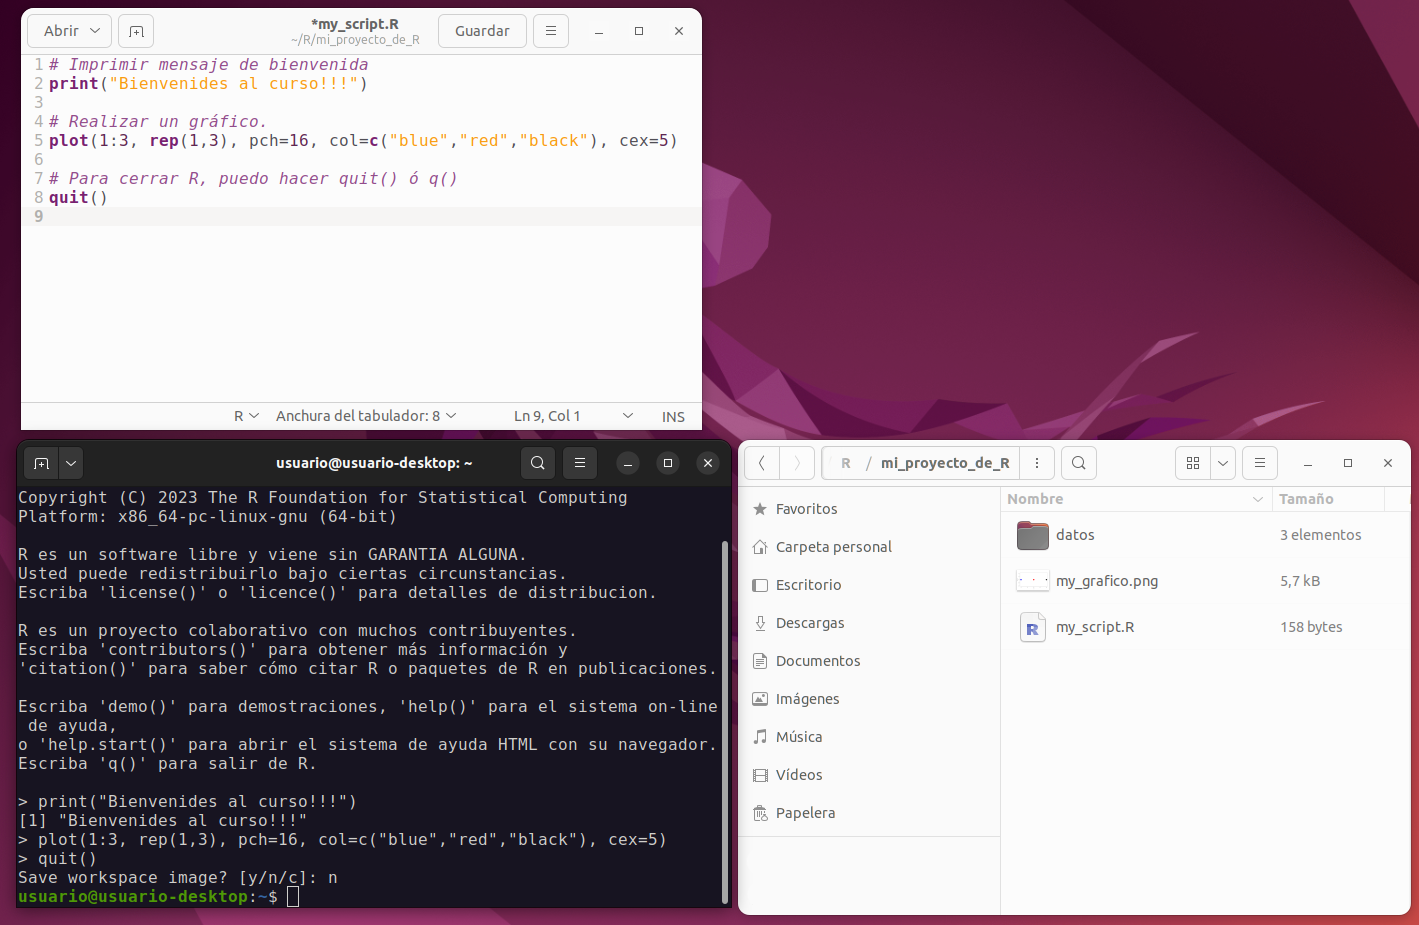Open the tab width dropdown
Screen dimensions: 1419x925
tap(366, 416)
